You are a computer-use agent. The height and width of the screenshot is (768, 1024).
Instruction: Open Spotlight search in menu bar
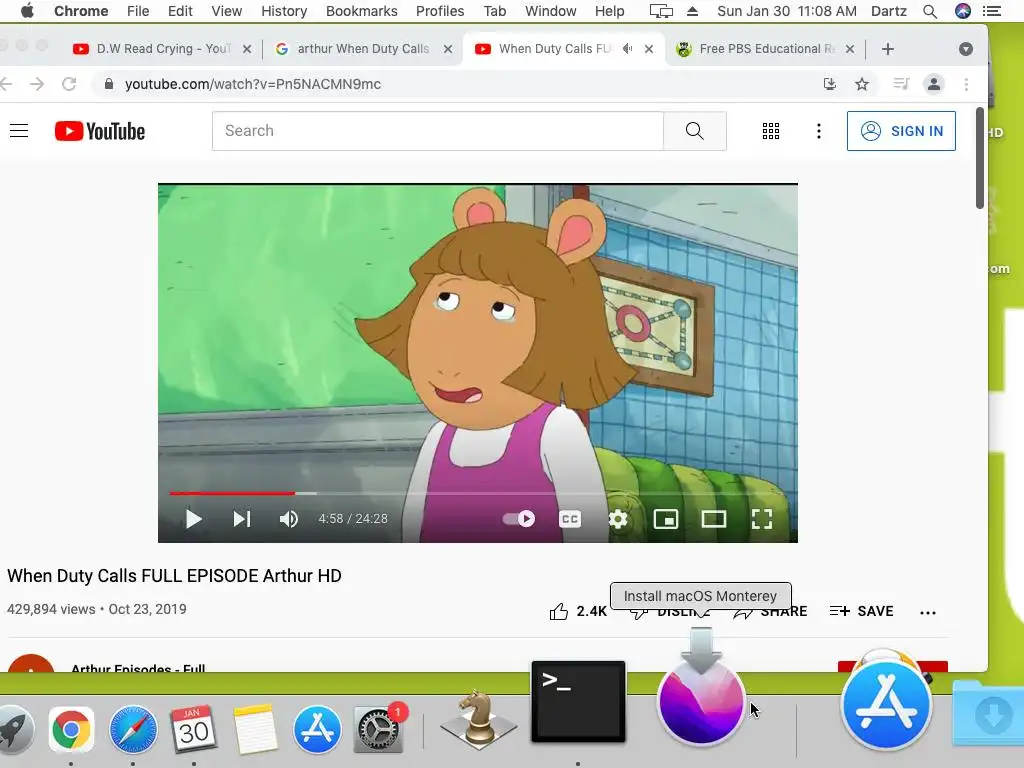(930, 11)
